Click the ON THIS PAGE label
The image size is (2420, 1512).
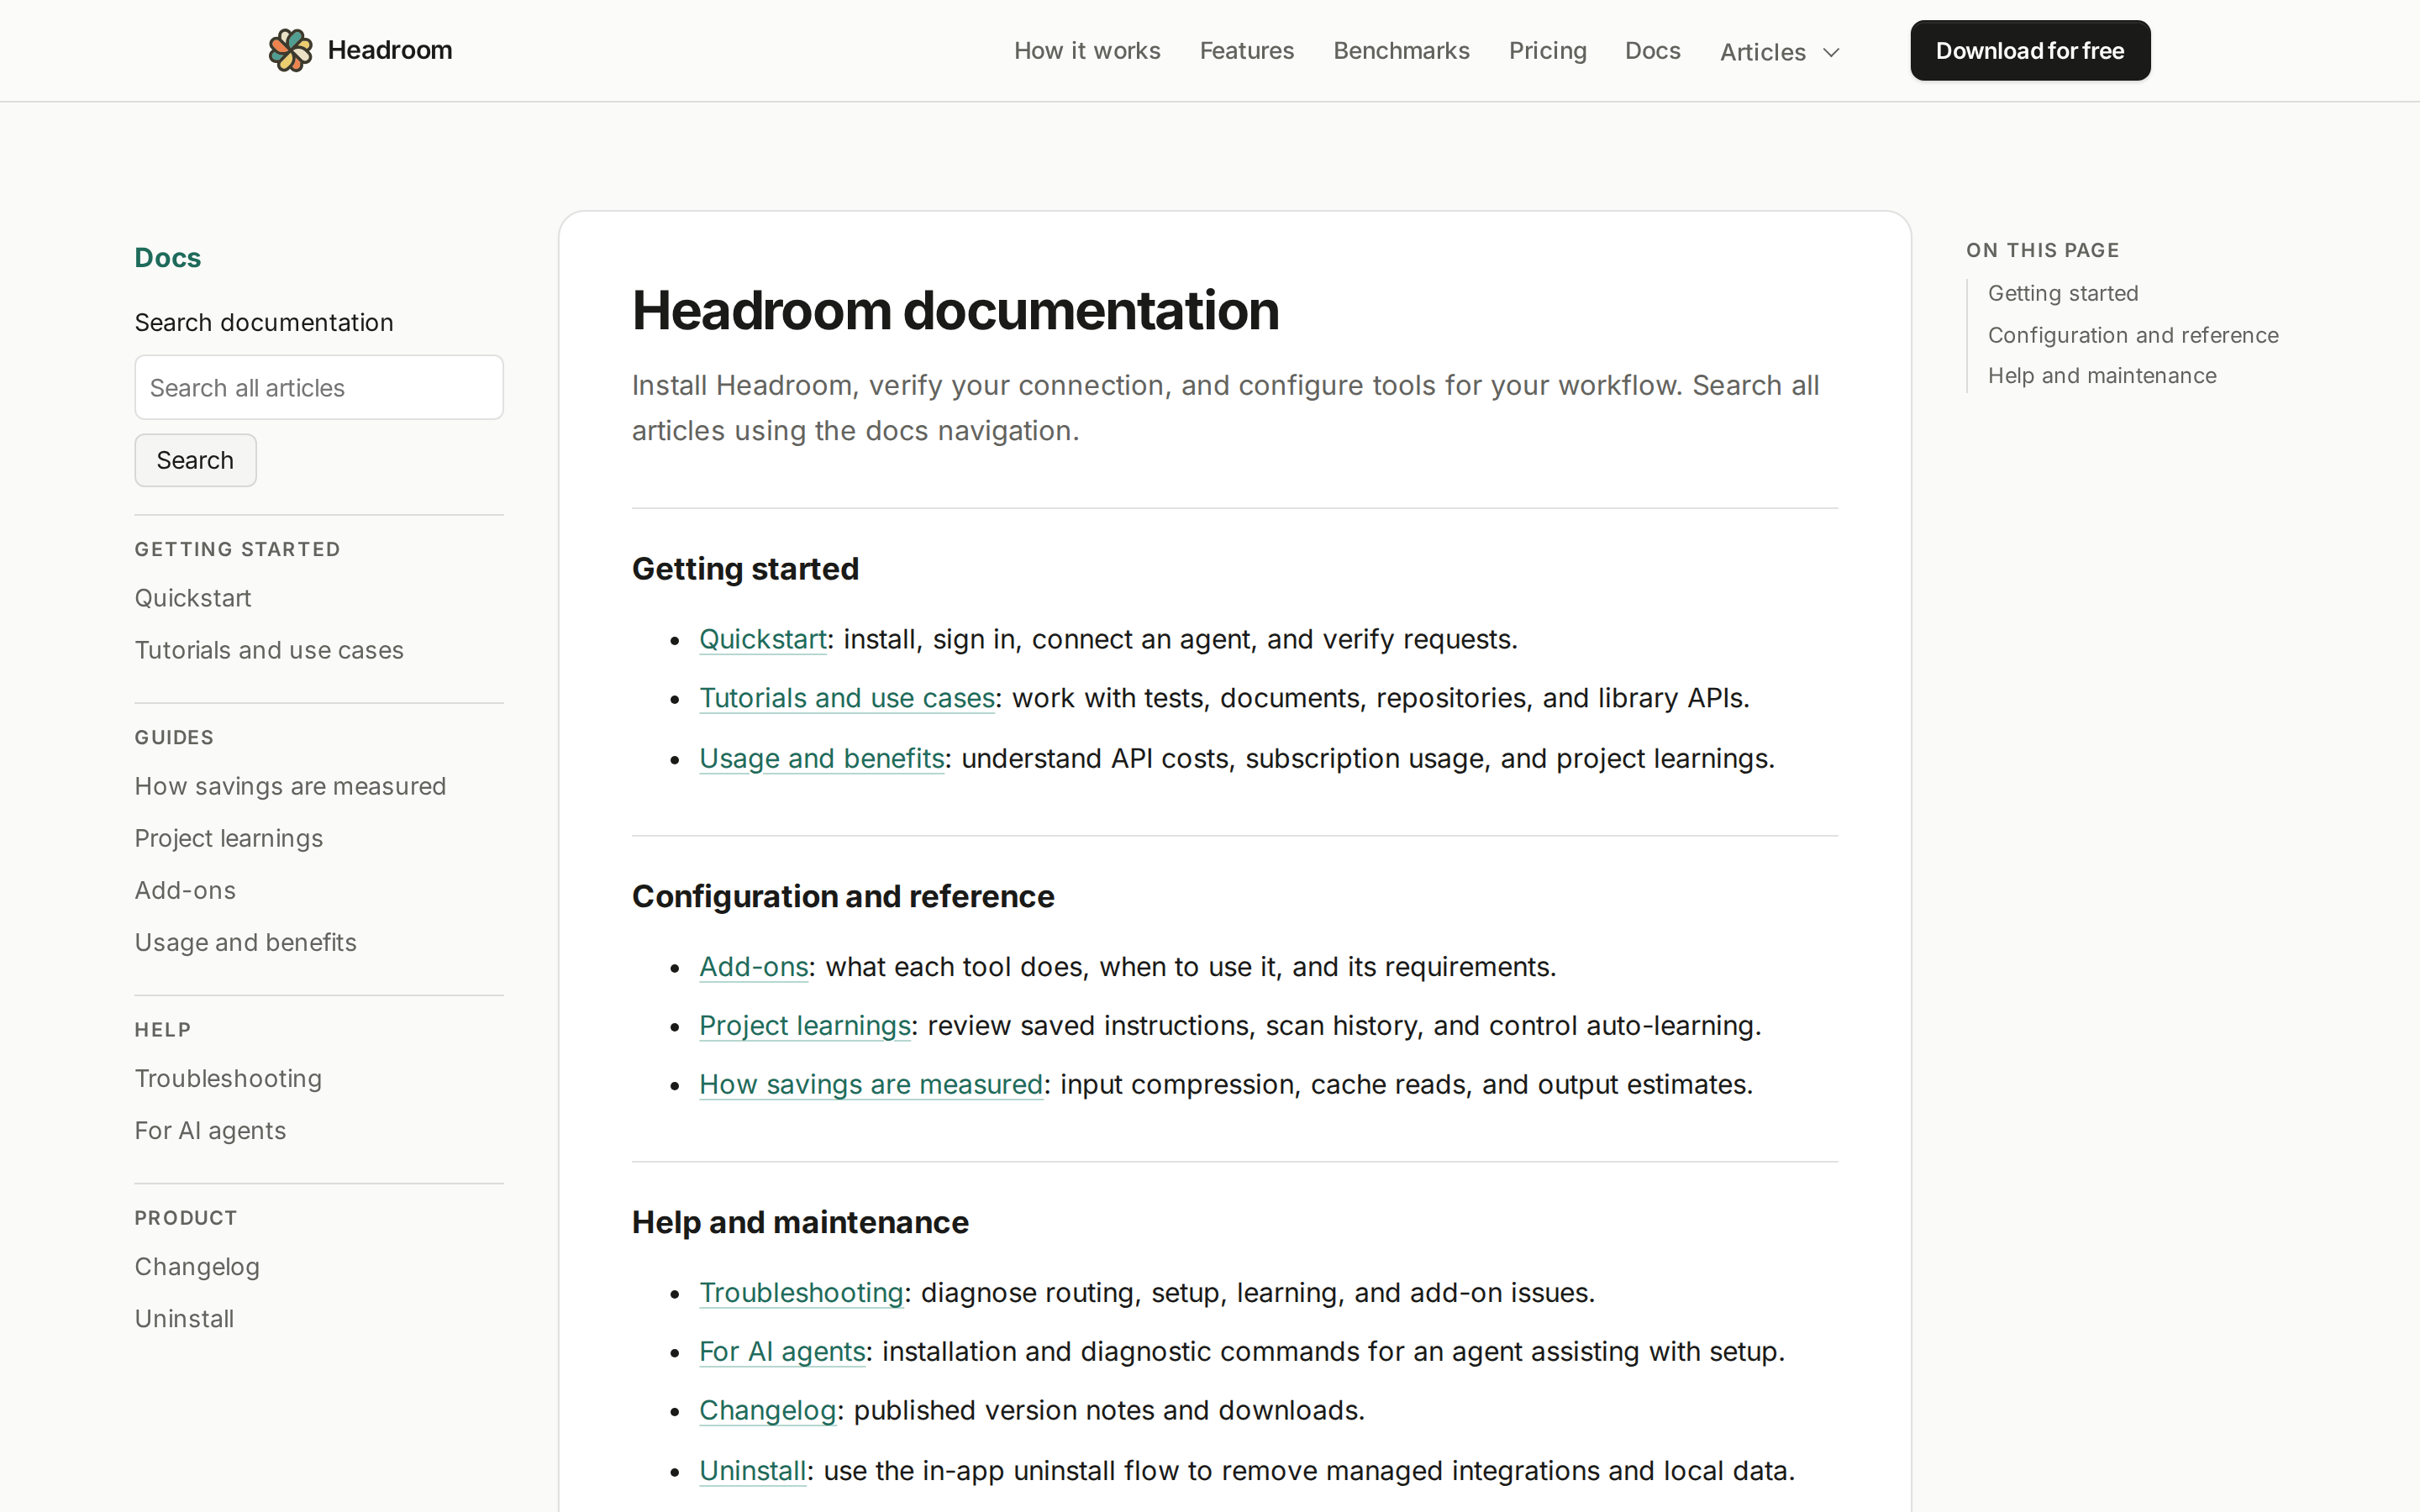point(2043,250)
